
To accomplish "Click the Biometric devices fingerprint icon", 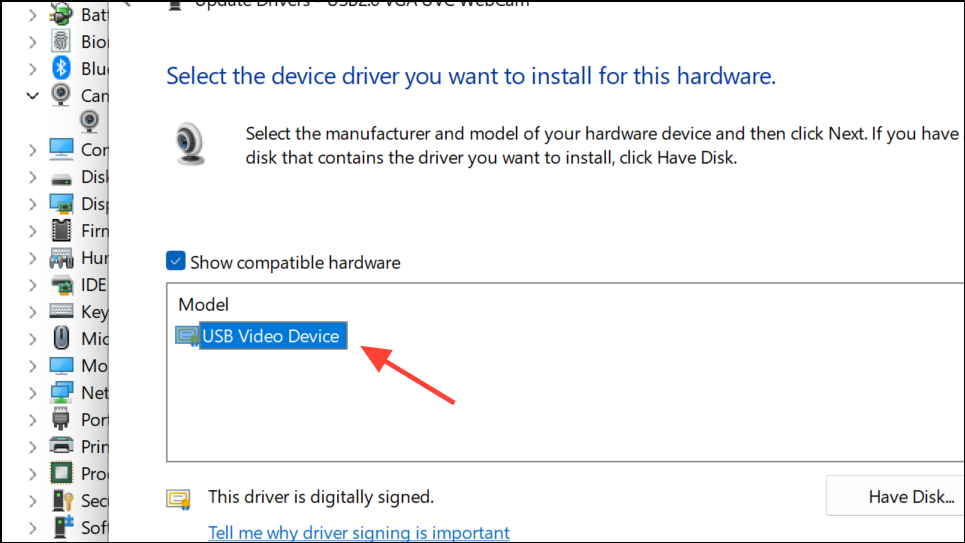I will [62, 42].
